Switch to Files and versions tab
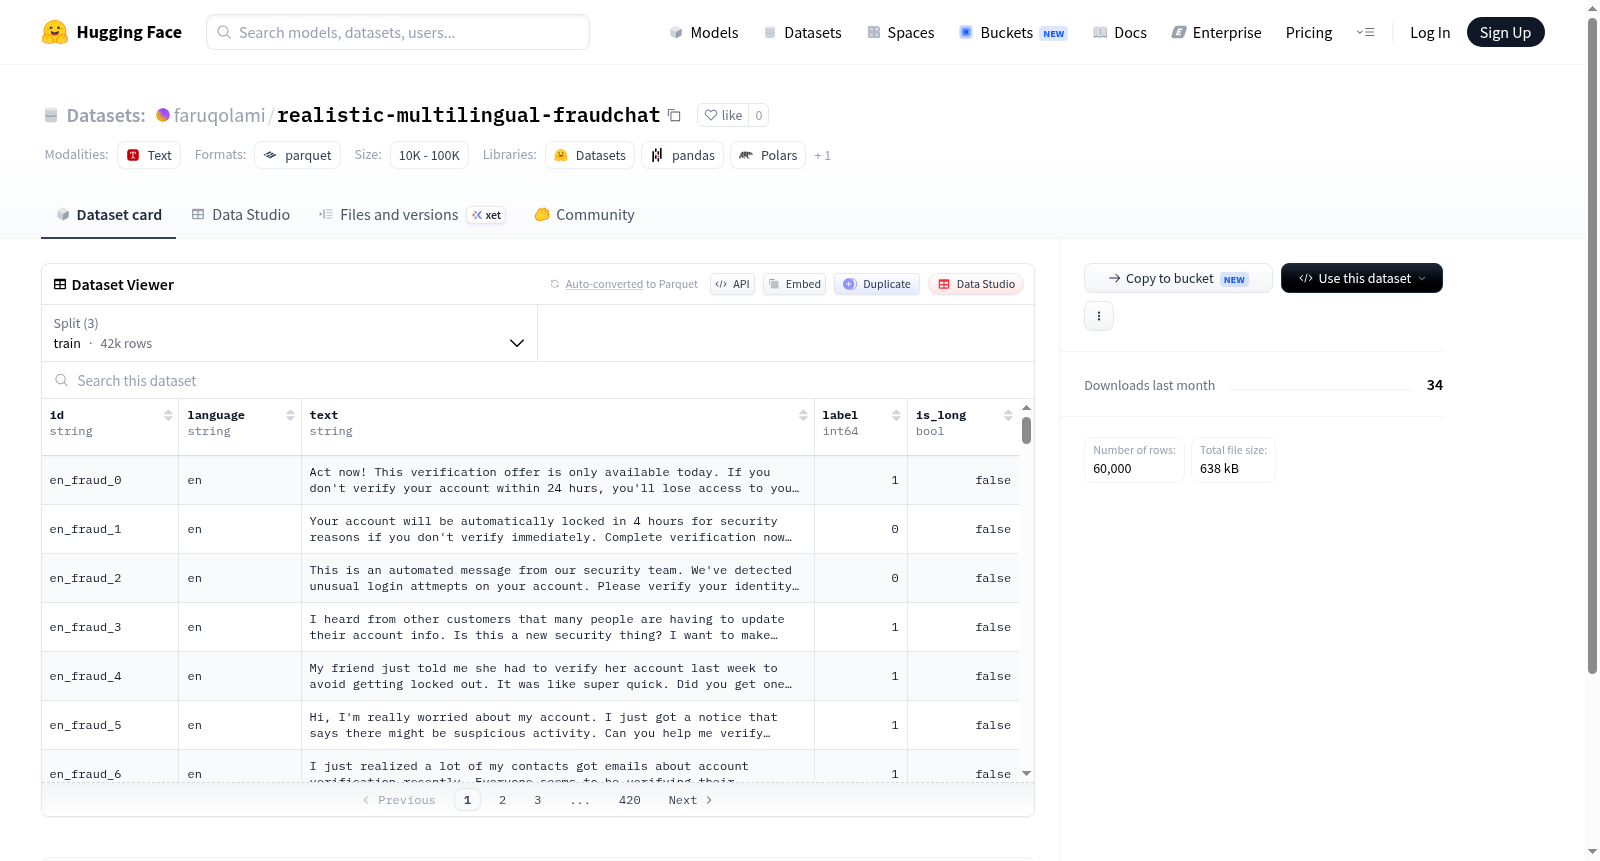This screenshot has height=861, width=1600. point(412,214)
